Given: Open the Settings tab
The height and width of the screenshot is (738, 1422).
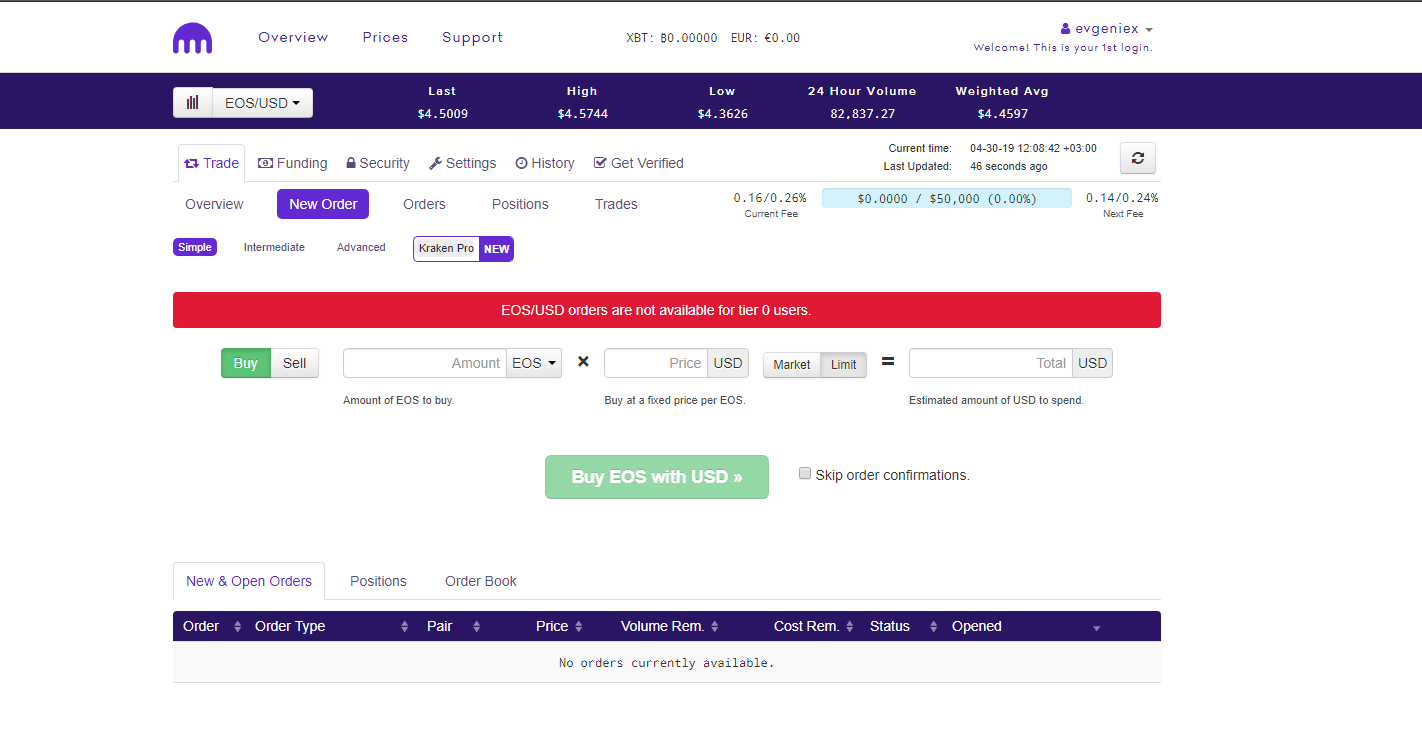Looking at the screenshot, I should pos(463,163).
